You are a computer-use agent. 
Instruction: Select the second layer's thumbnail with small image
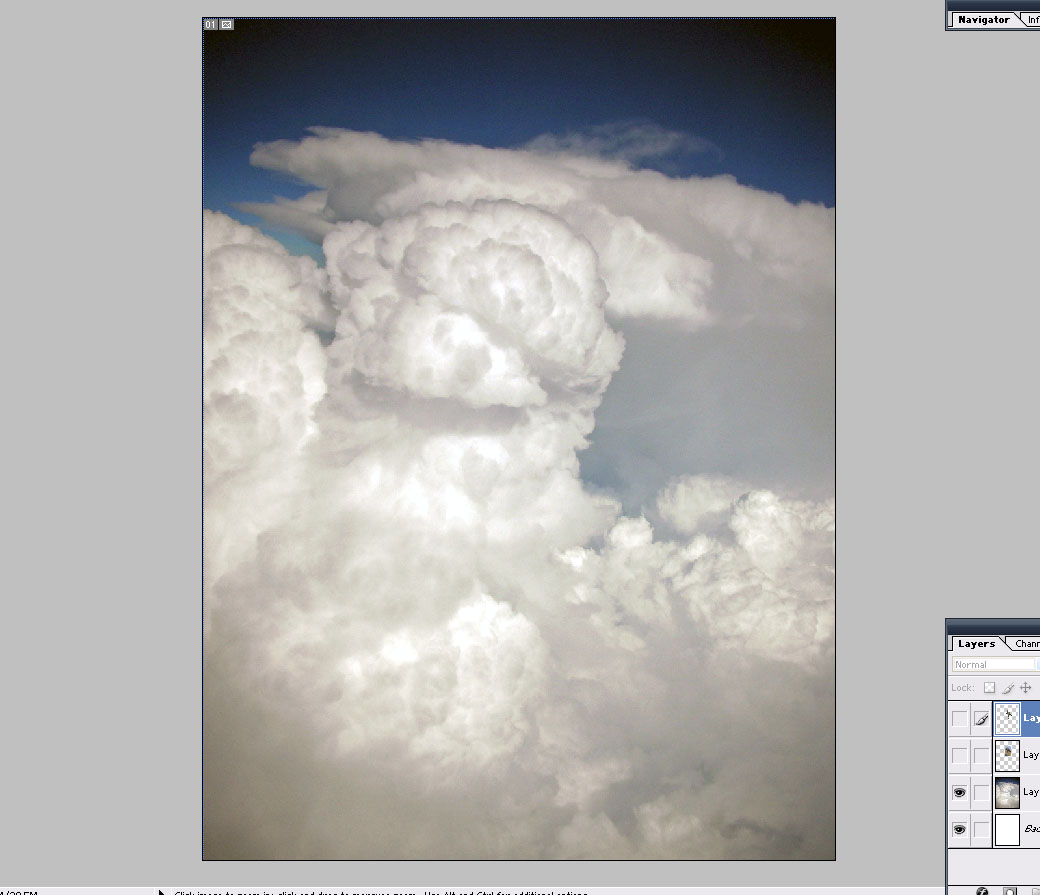point(1007,756)
